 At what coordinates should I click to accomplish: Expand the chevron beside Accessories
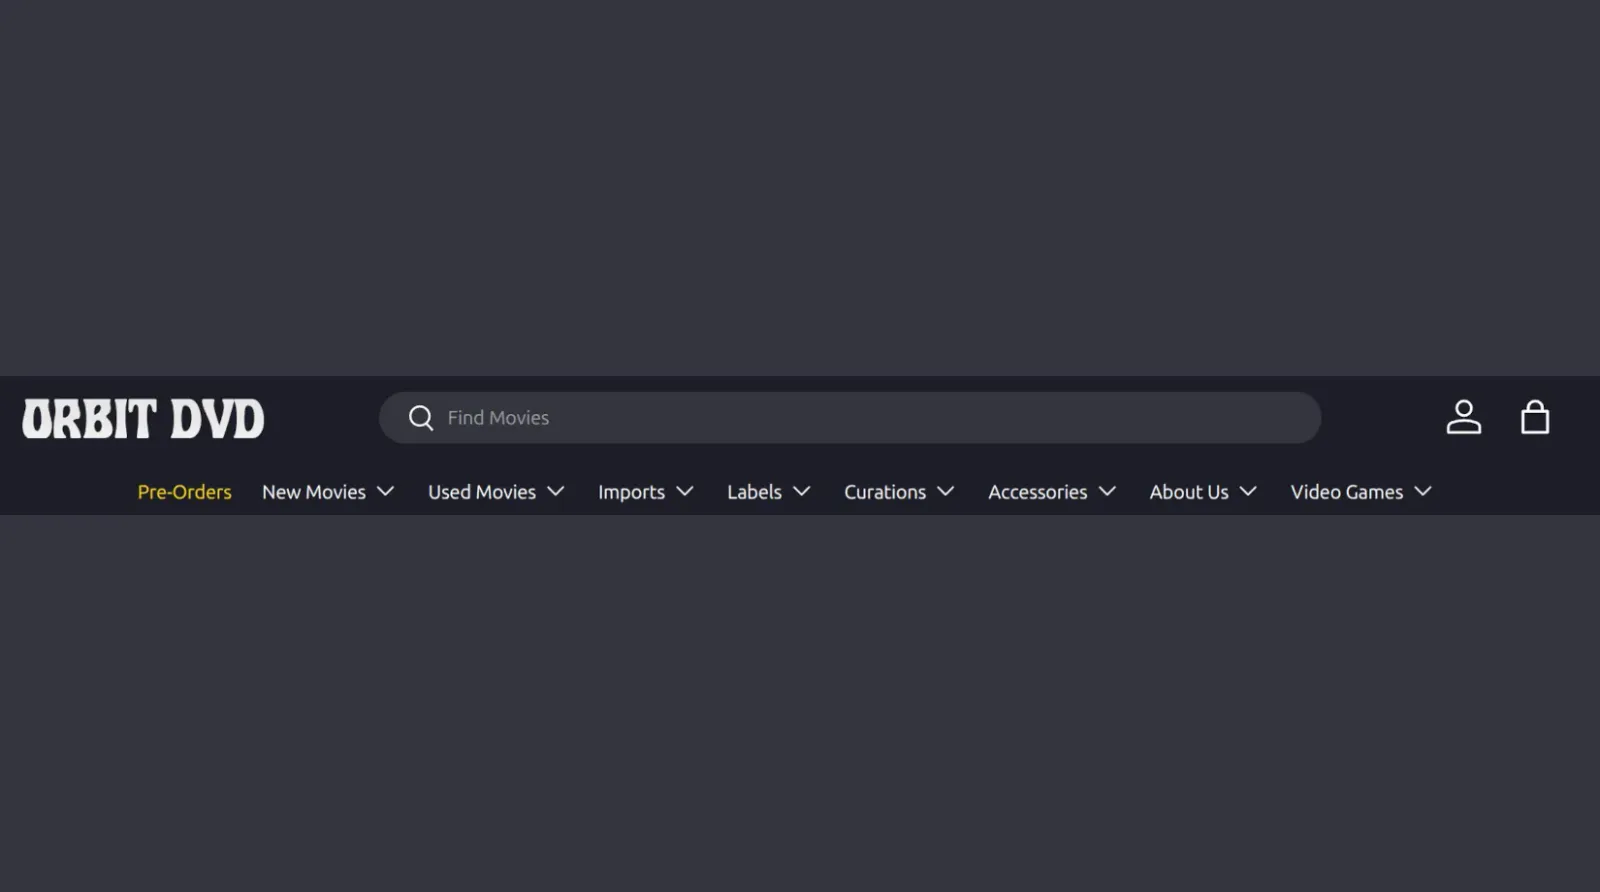(1107, 491)
